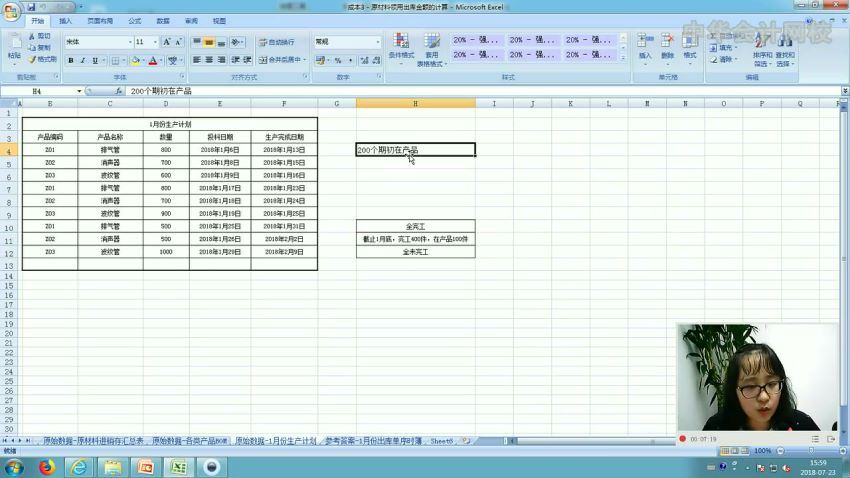Click Merge and Center (合并后居中)
Screen dimensions: 850x478
tap(280, 60)
